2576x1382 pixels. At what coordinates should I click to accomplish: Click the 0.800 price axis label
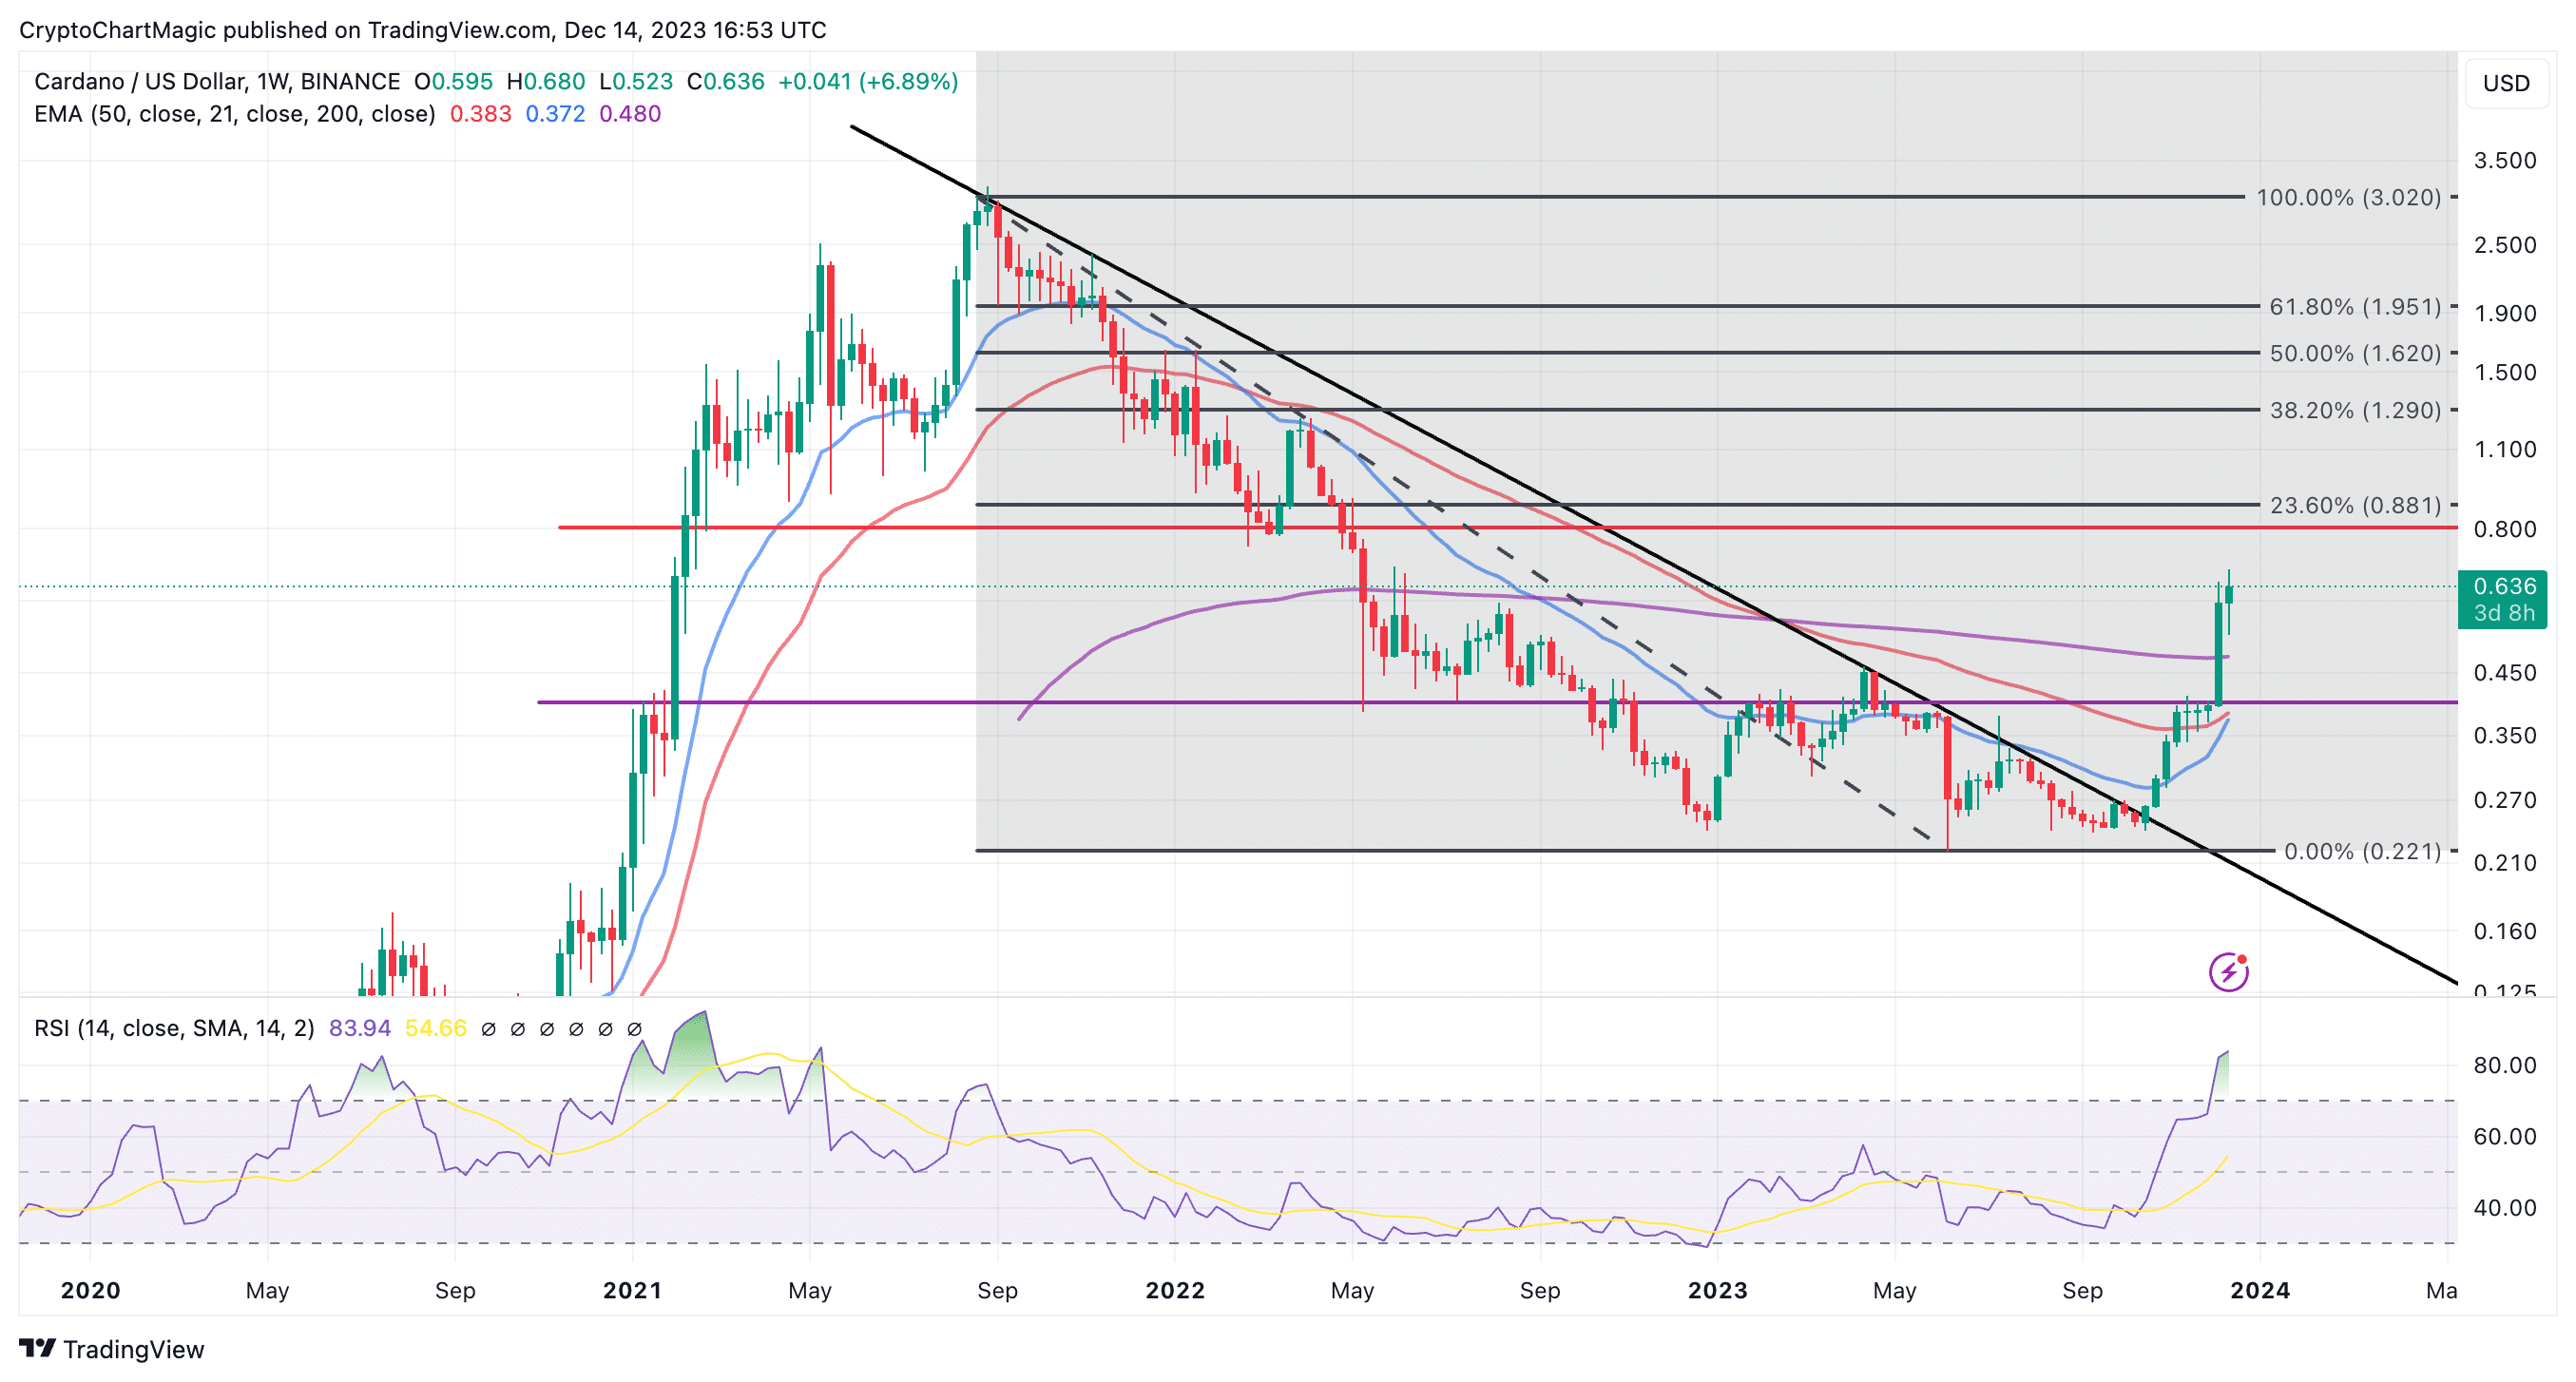tap(2505, 529)
